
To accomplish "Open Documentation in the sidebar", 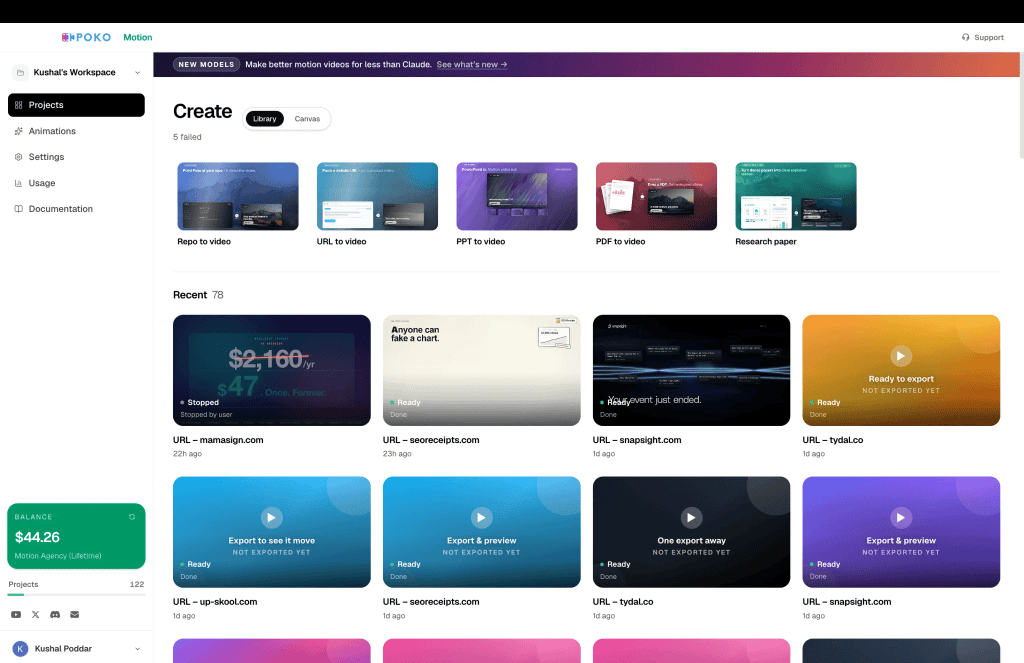I will pyautogui.click(x=76, y=209).
